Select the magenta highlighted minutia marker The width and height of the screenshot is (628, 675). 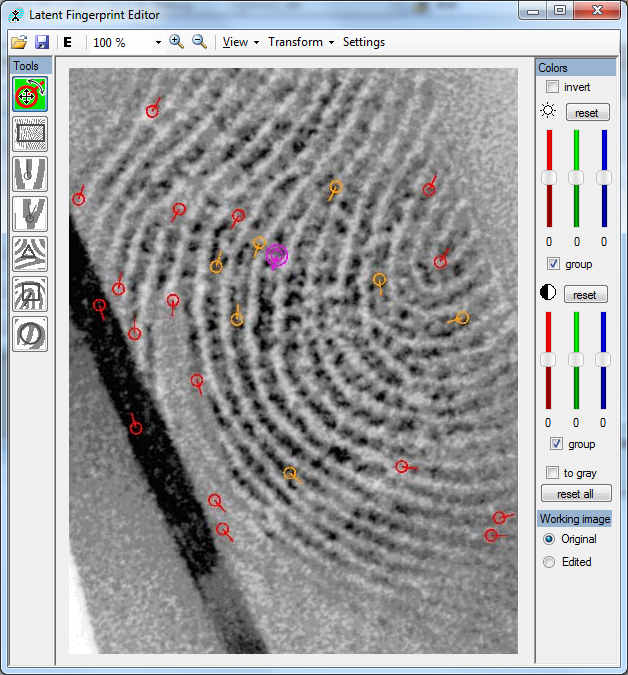[x=276, y=256]
